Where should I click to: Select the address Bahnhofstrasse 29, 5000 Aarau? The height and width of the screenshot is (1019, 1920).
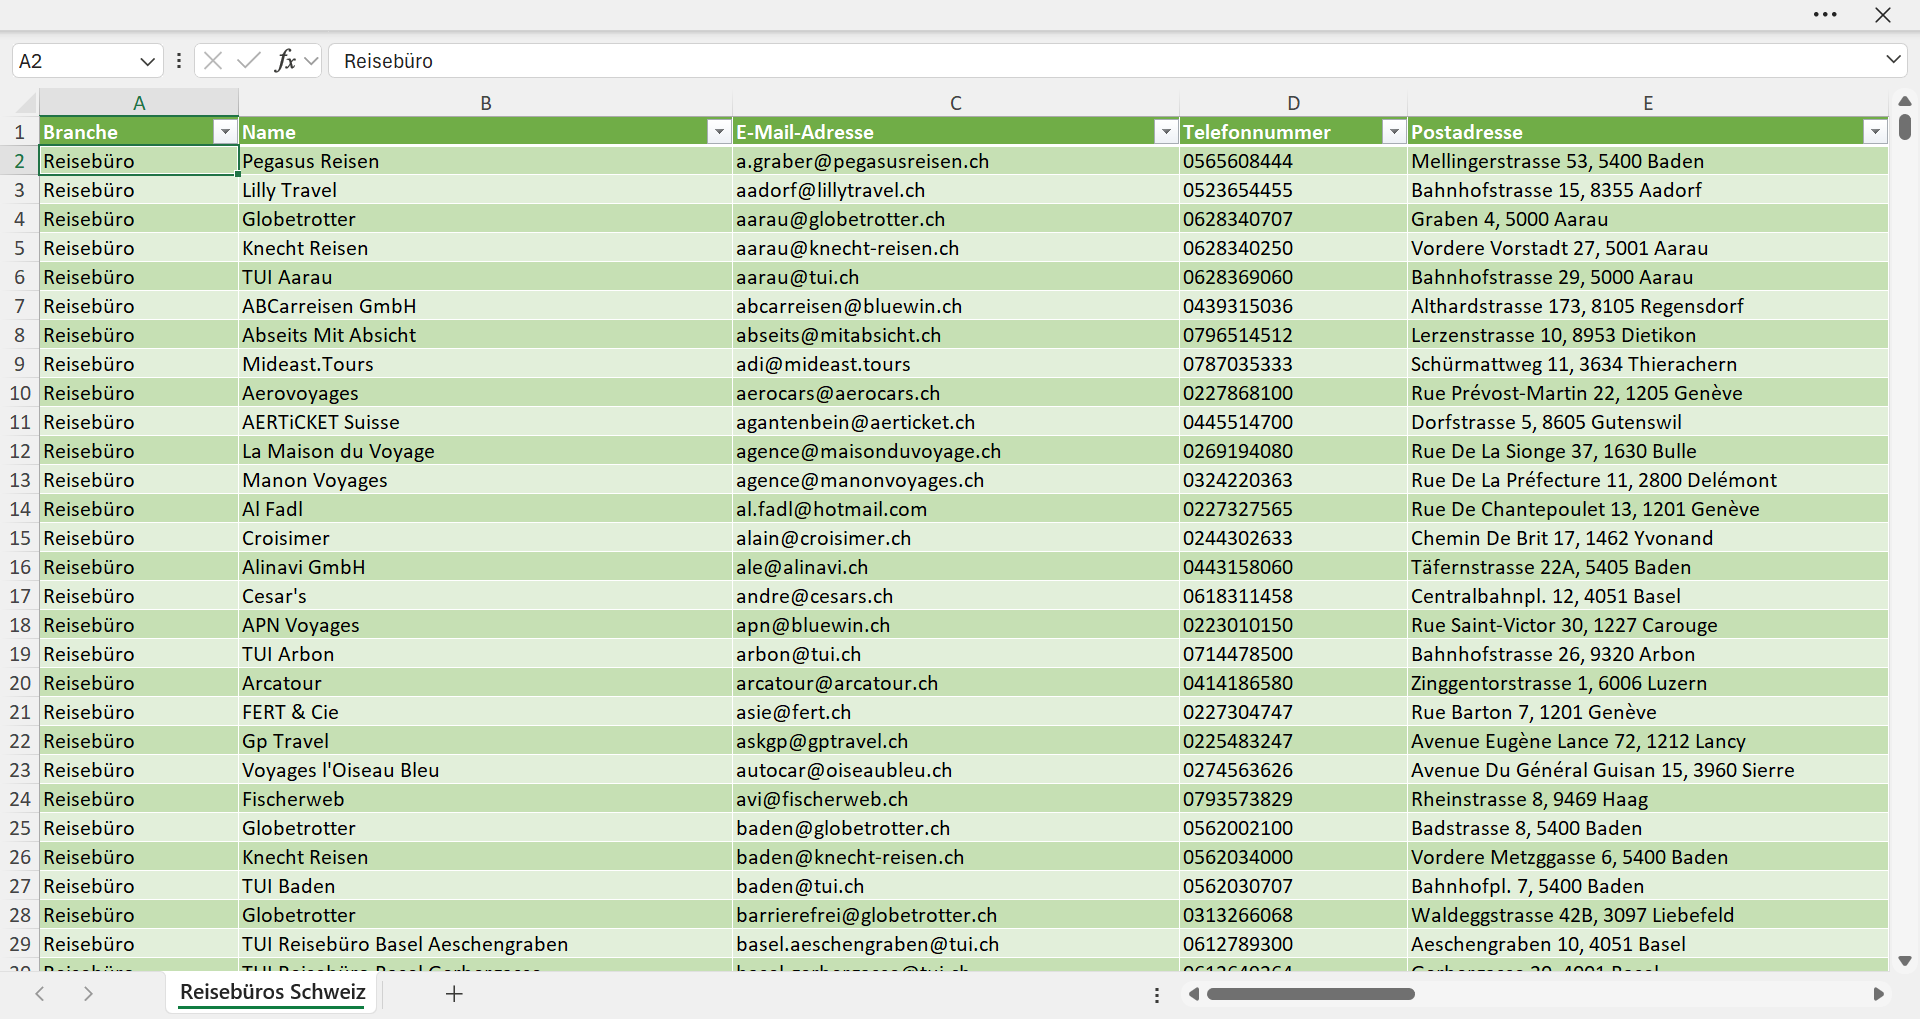click(x=1648, y=277)
